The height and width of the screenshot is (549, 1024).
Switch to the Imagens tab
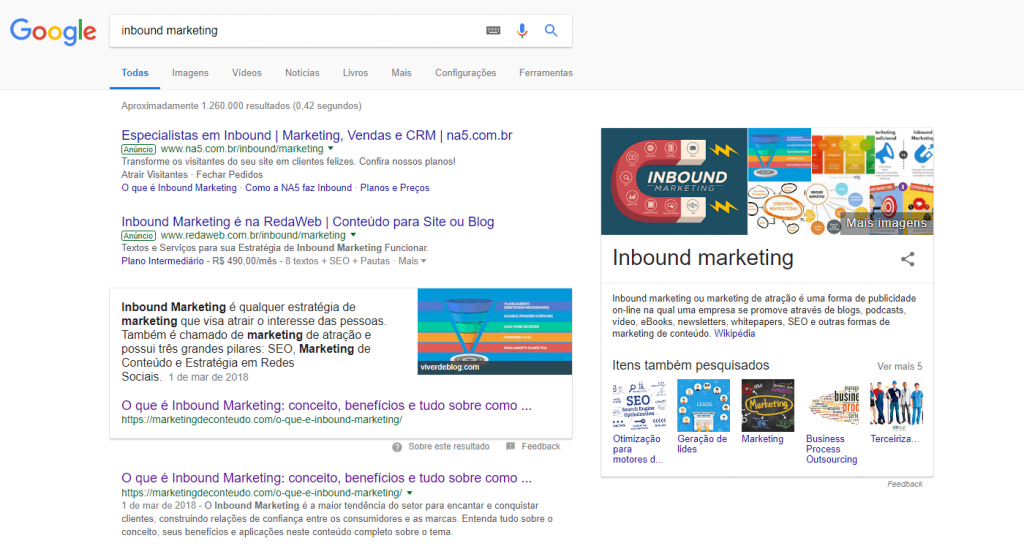click(190, 73)
